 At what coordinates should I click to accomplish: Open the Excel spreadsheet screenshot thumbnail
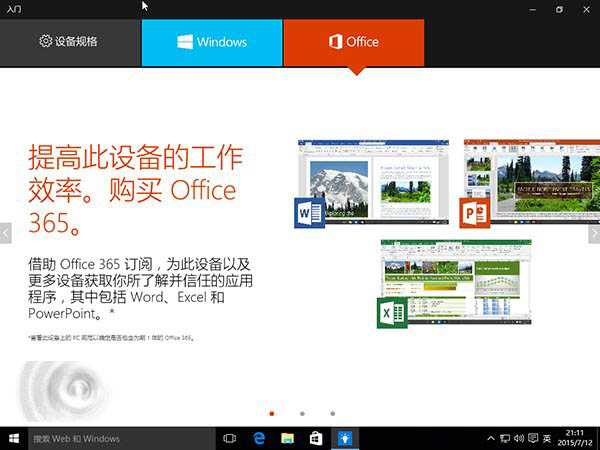[x=456, y=282]
